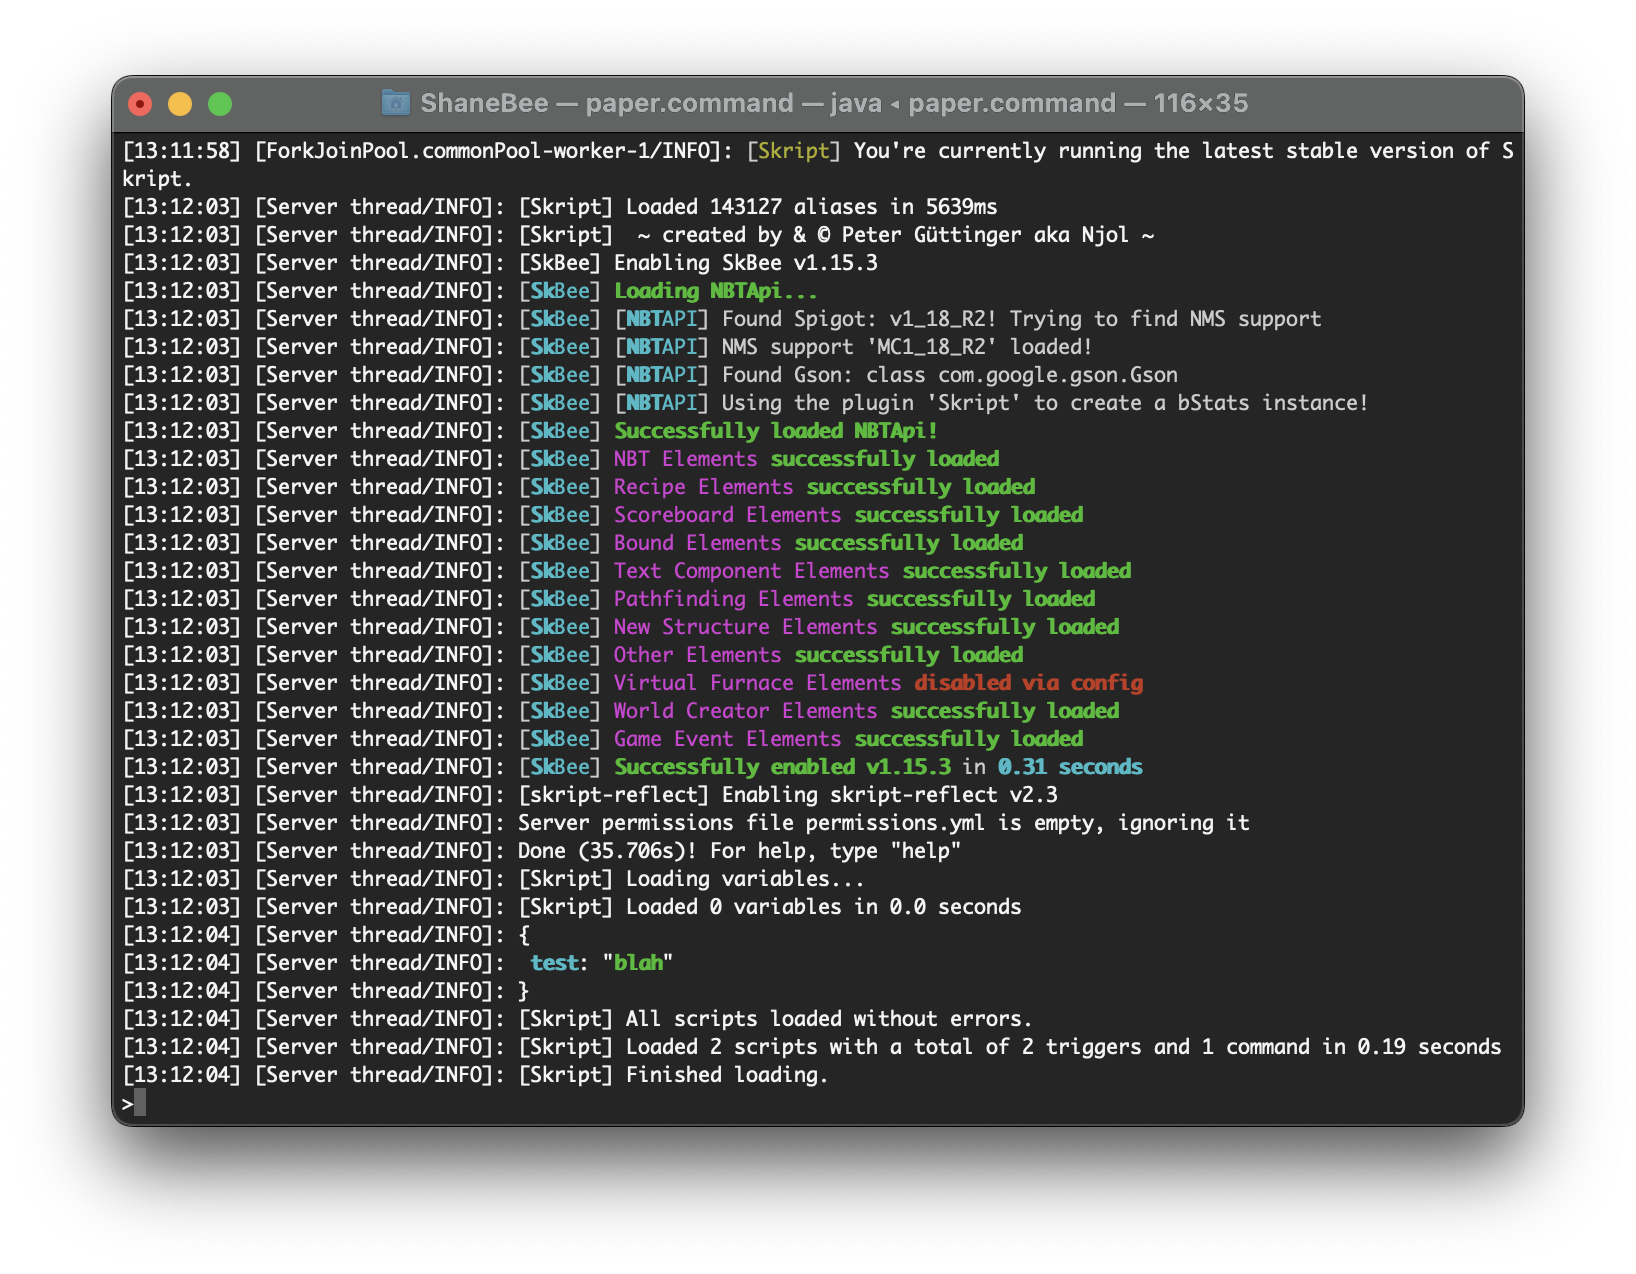The width and height of the screenshot is (1636, 1274).
Task: Click the folder icon in the title bar
Action: point(396,103)
